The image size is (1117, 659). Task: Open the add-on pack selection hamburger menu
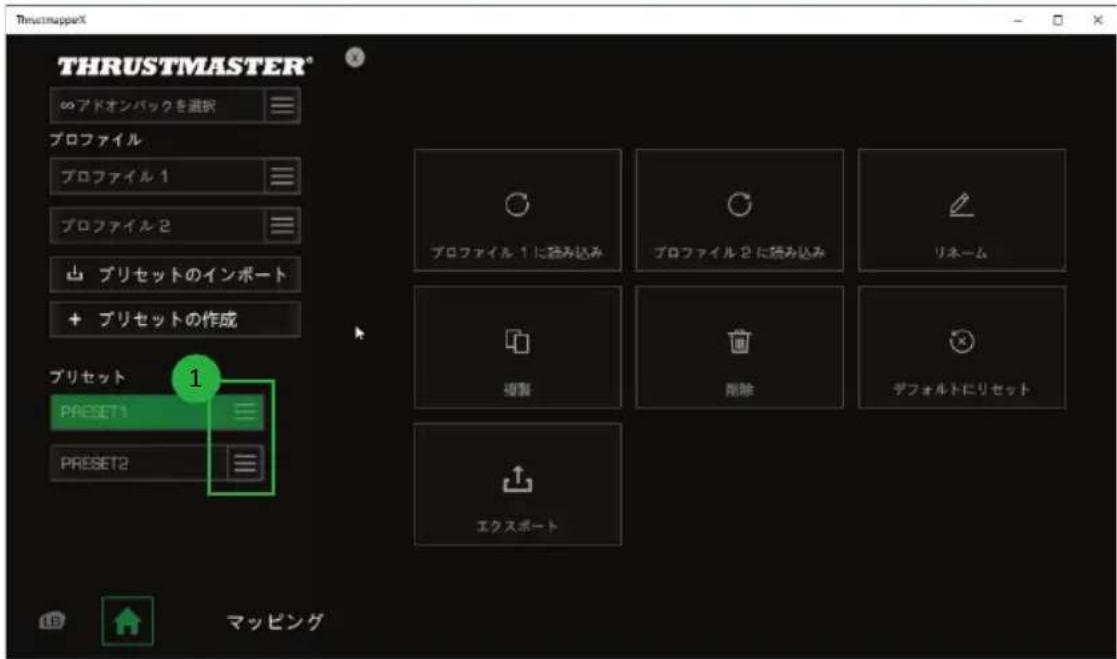(x=282, y=106)
